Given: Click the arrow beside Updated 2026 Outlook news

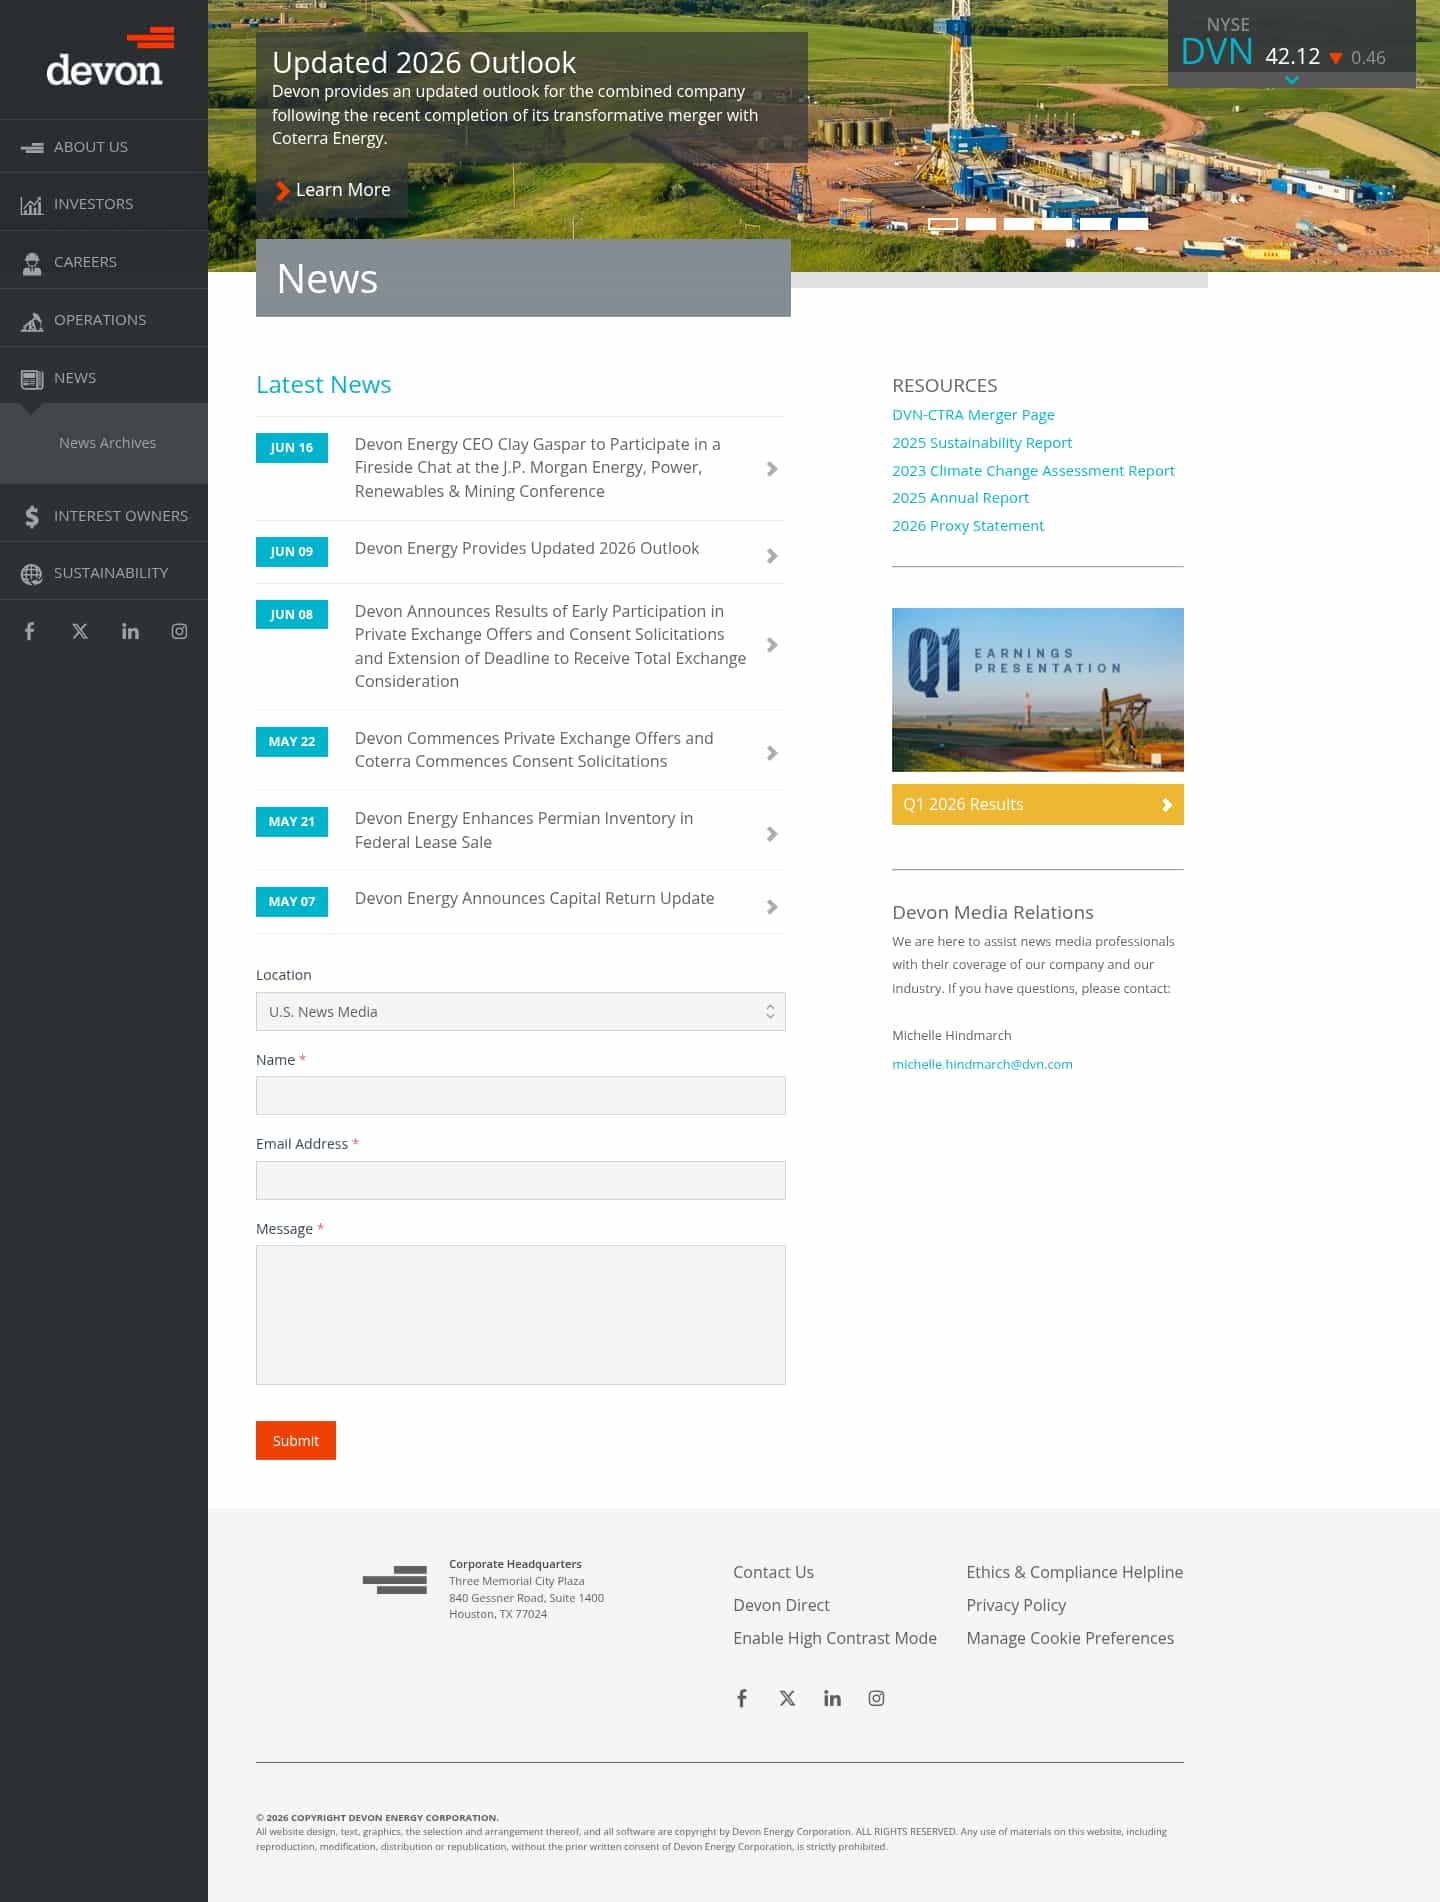Looking at the screenshot, I should pyautogui.click(x=772, y=556).
